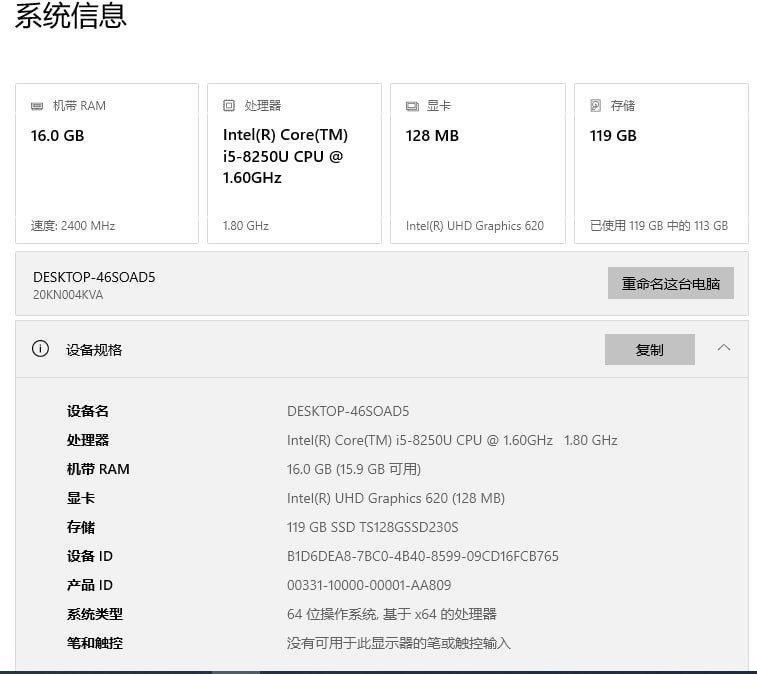Click the 产品 ID label
The width and height of the screenshot is (757, 674).
click(90, 585)
